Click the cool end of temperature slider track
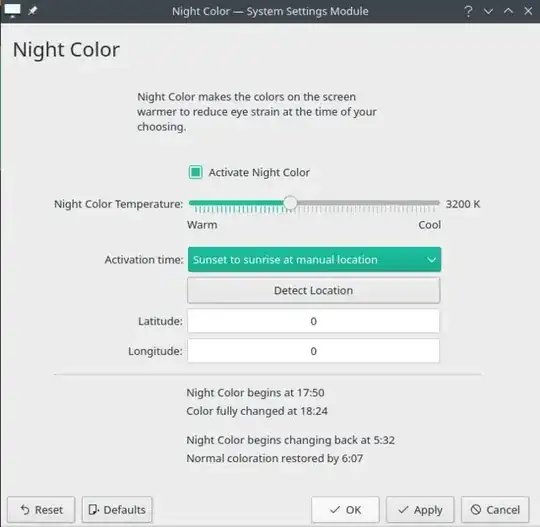Viewport: 540px width, 527px height. pyautogui.click(x=437, y=203)
